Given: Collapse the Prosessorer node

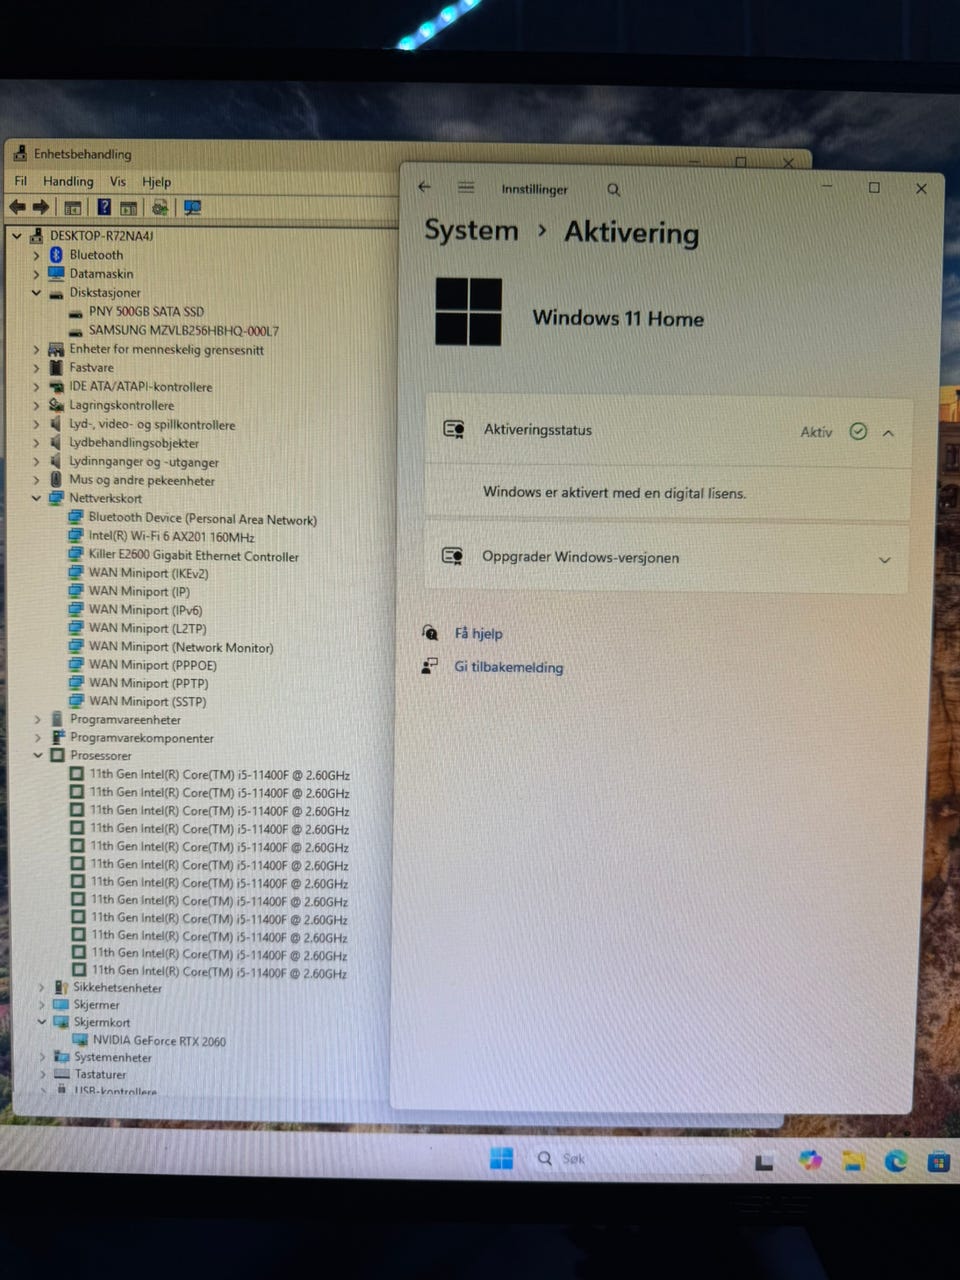Looking at the screenshot, I should click(x=38, y=755).
